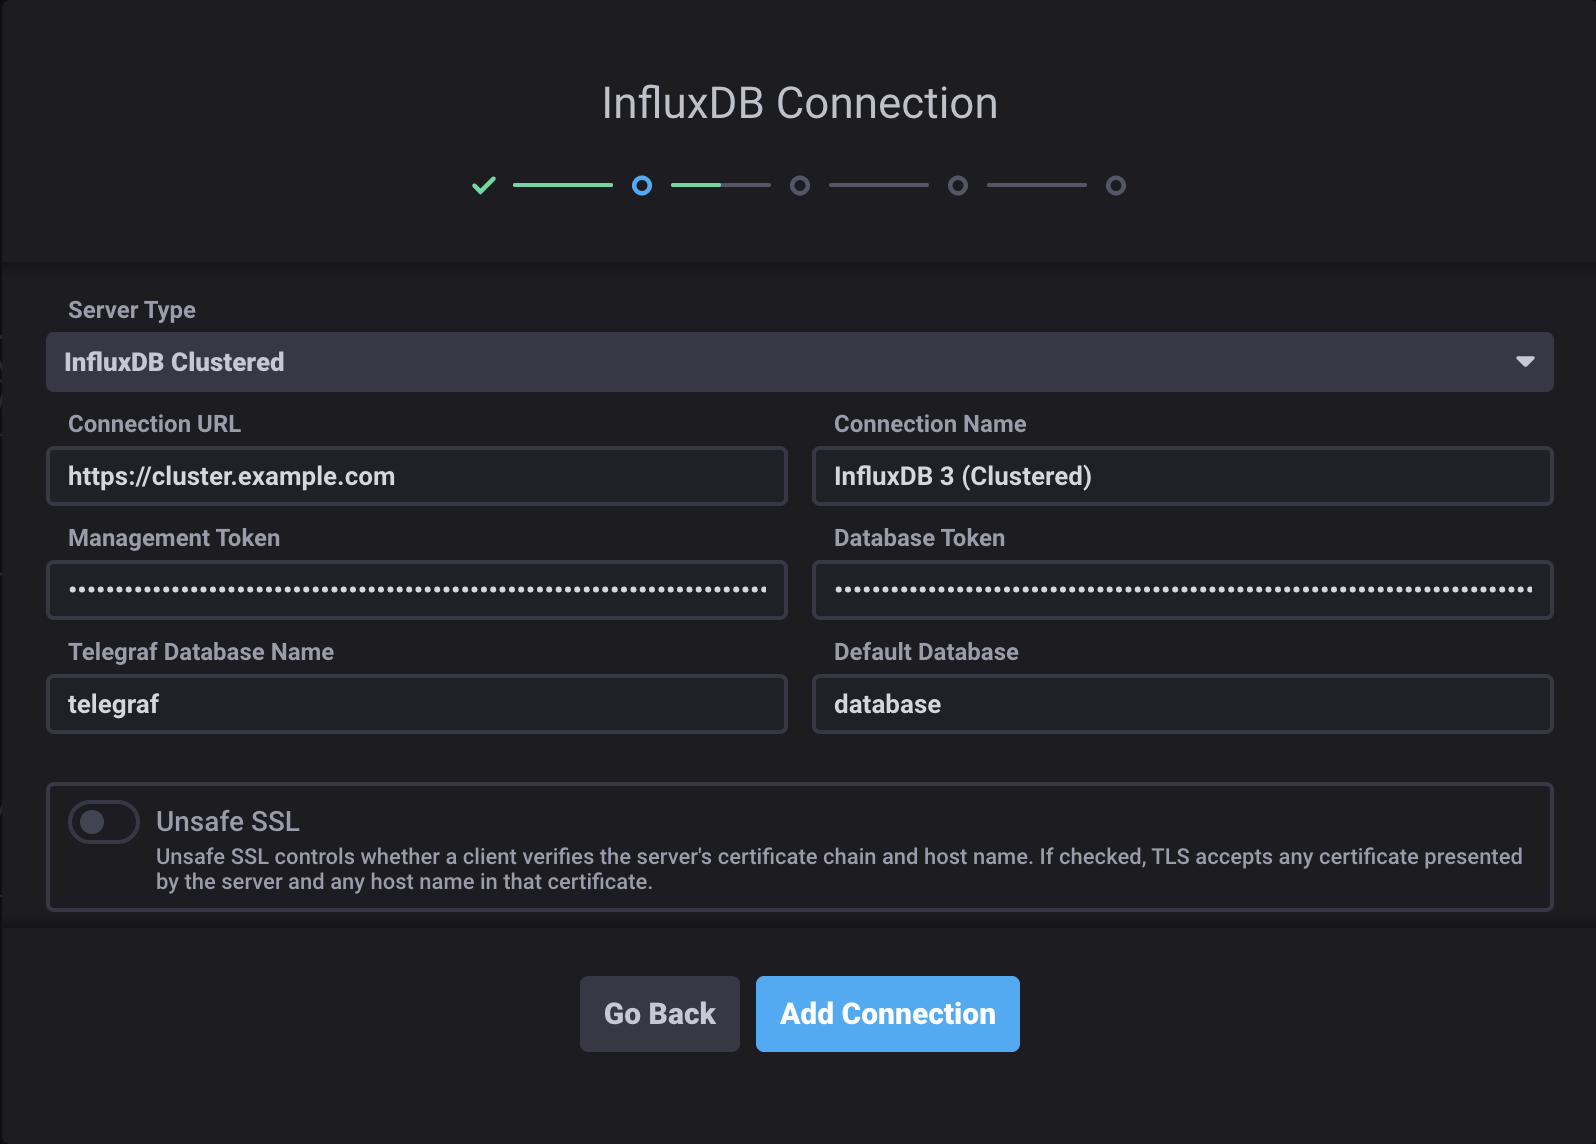1596x1144 pixels.
Task: Click the Management Token label
Action: [x=174, y=538]
